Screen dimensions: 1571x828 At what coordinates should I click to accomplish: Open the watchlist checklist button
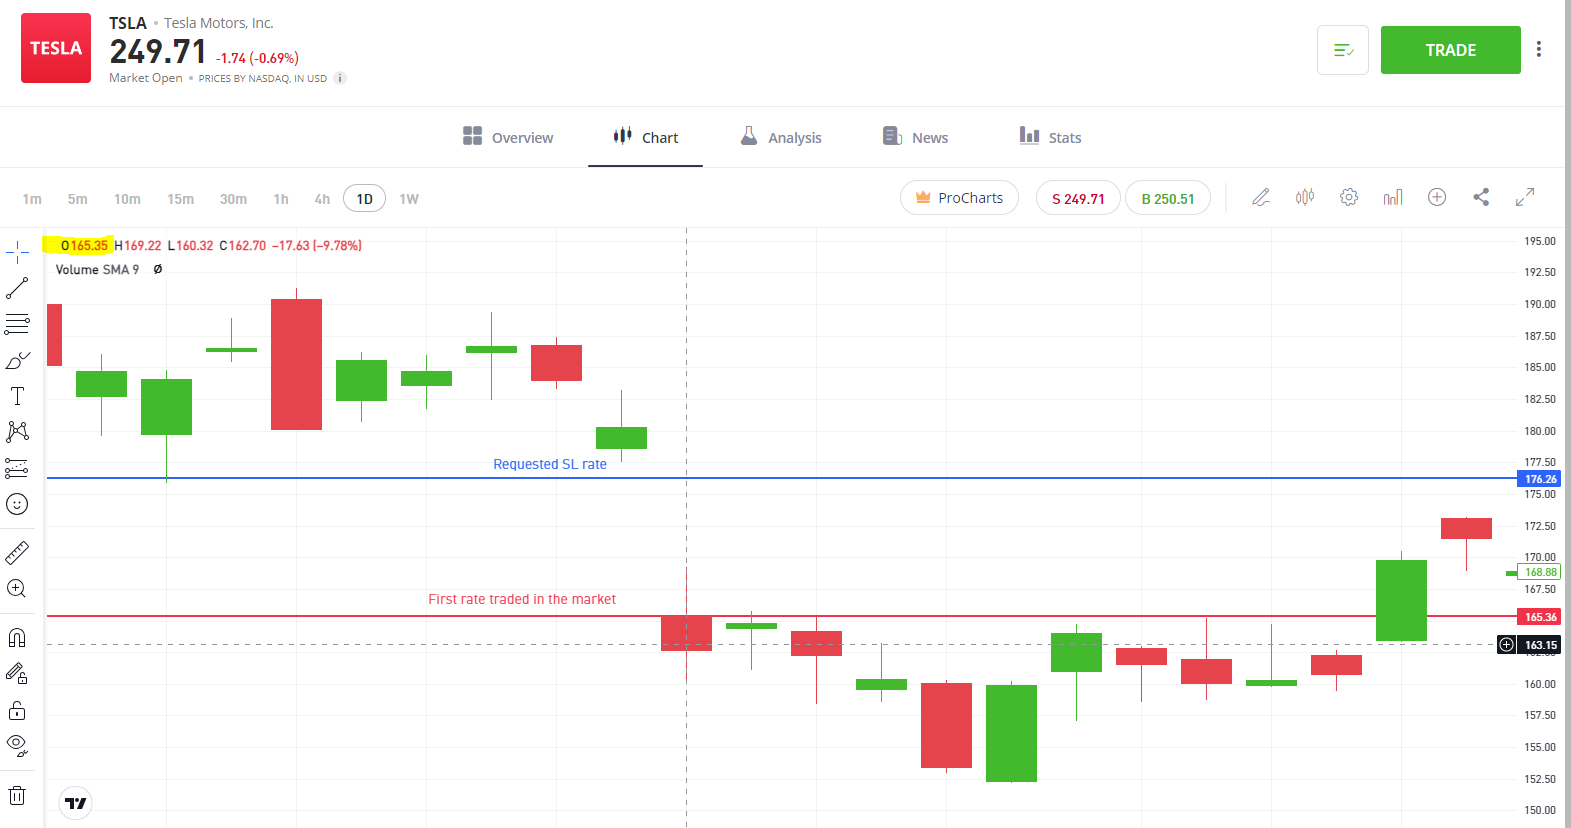tap(1343, 50)
